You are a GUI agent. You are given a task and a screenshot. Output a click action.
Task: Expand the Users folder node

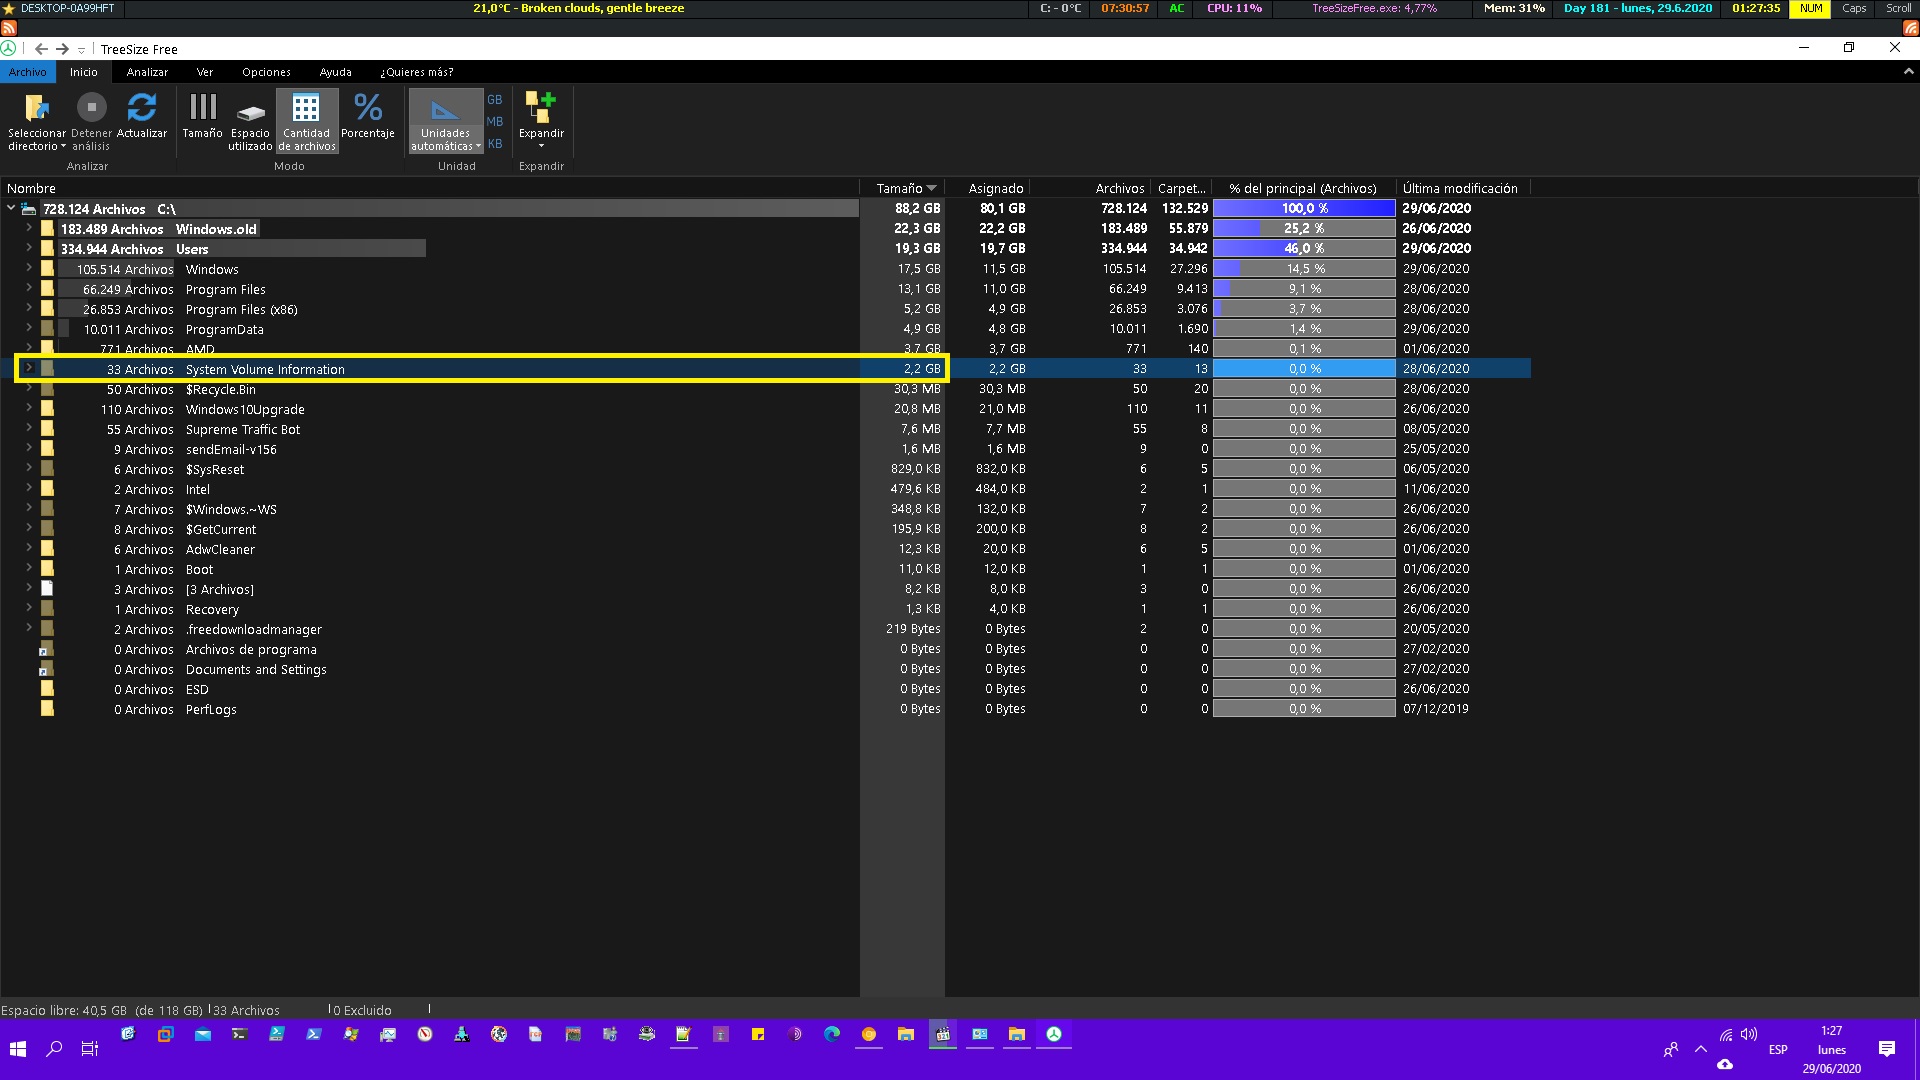29,249
